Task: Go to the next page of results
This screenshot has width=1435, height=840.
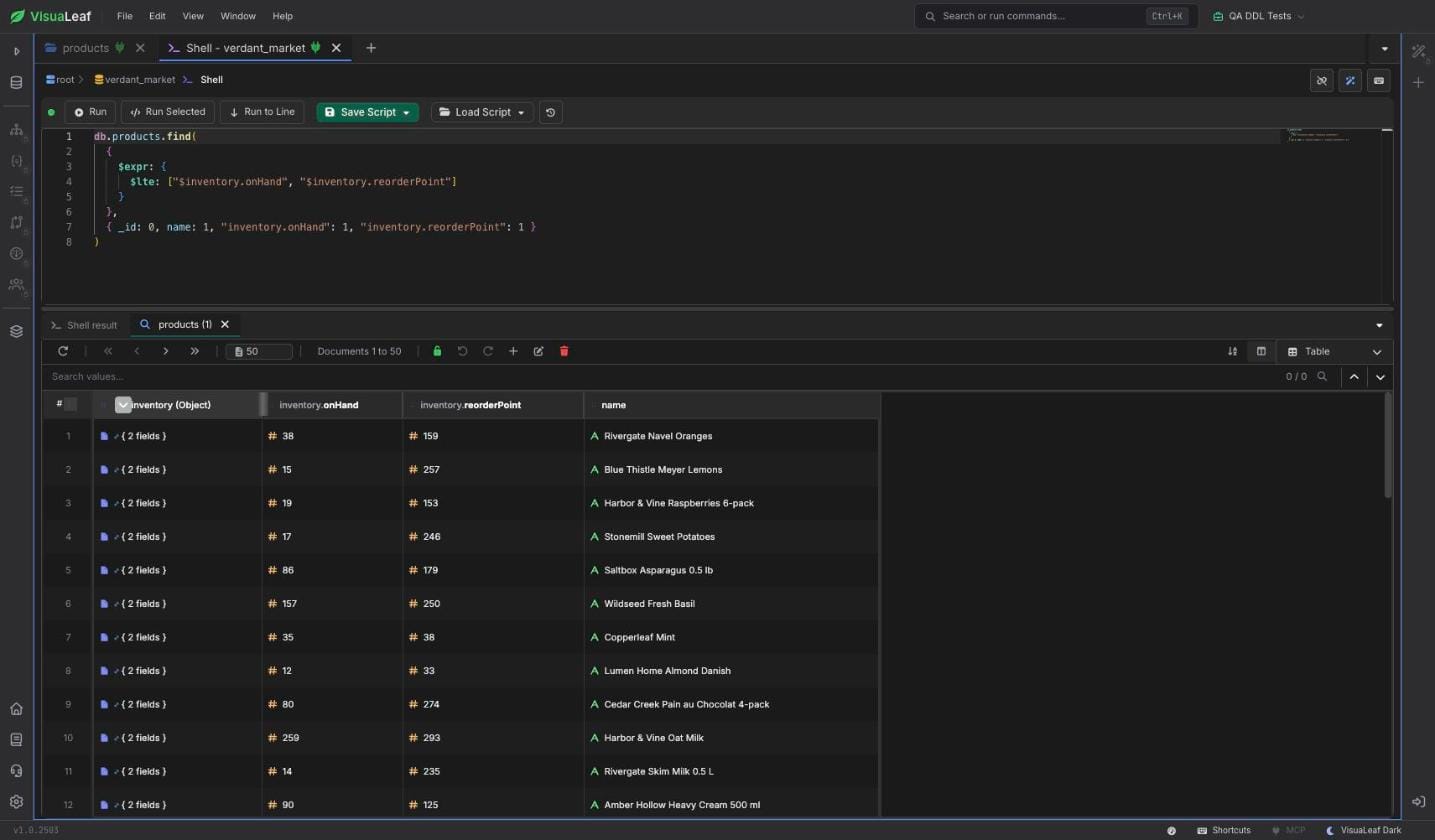Action: point(165,351)
